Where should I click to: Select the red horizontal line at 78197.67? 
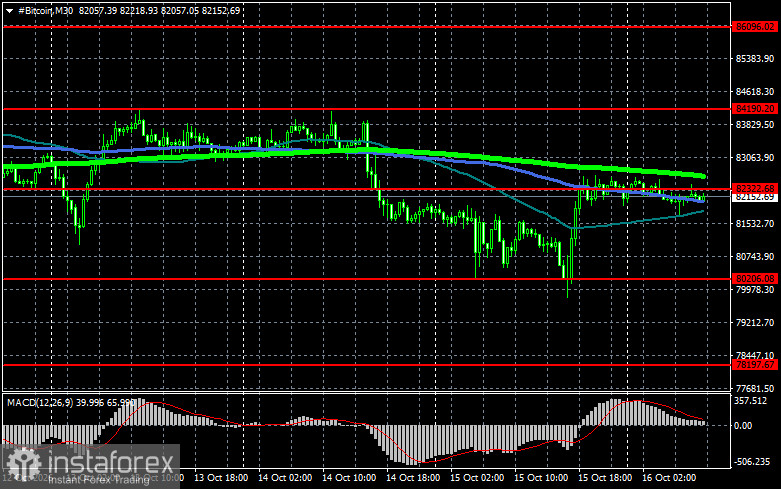point(368,365)
